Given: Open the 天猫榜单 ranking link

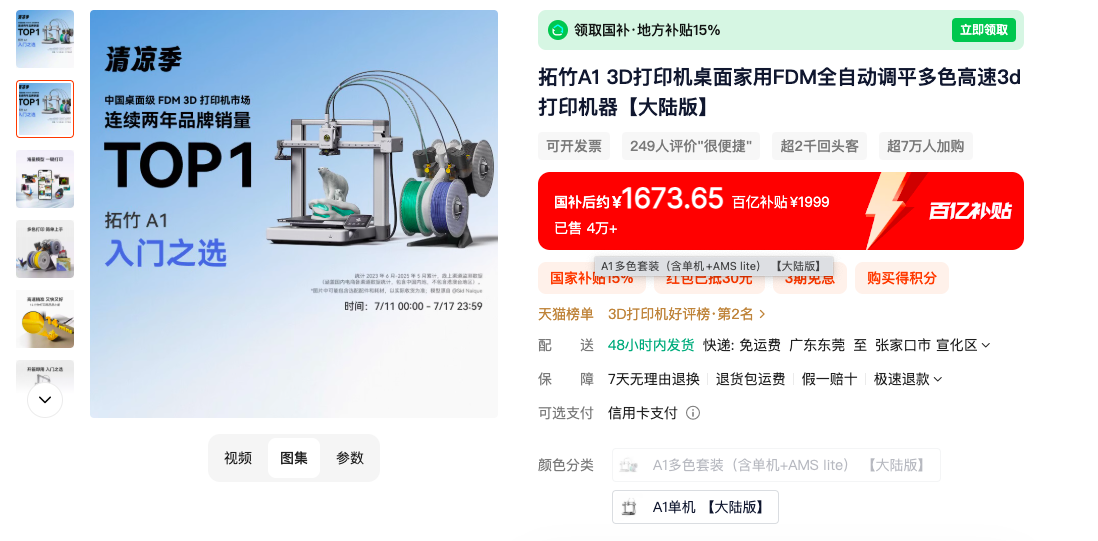Looking at the screenshot, I should click(566, 314).
